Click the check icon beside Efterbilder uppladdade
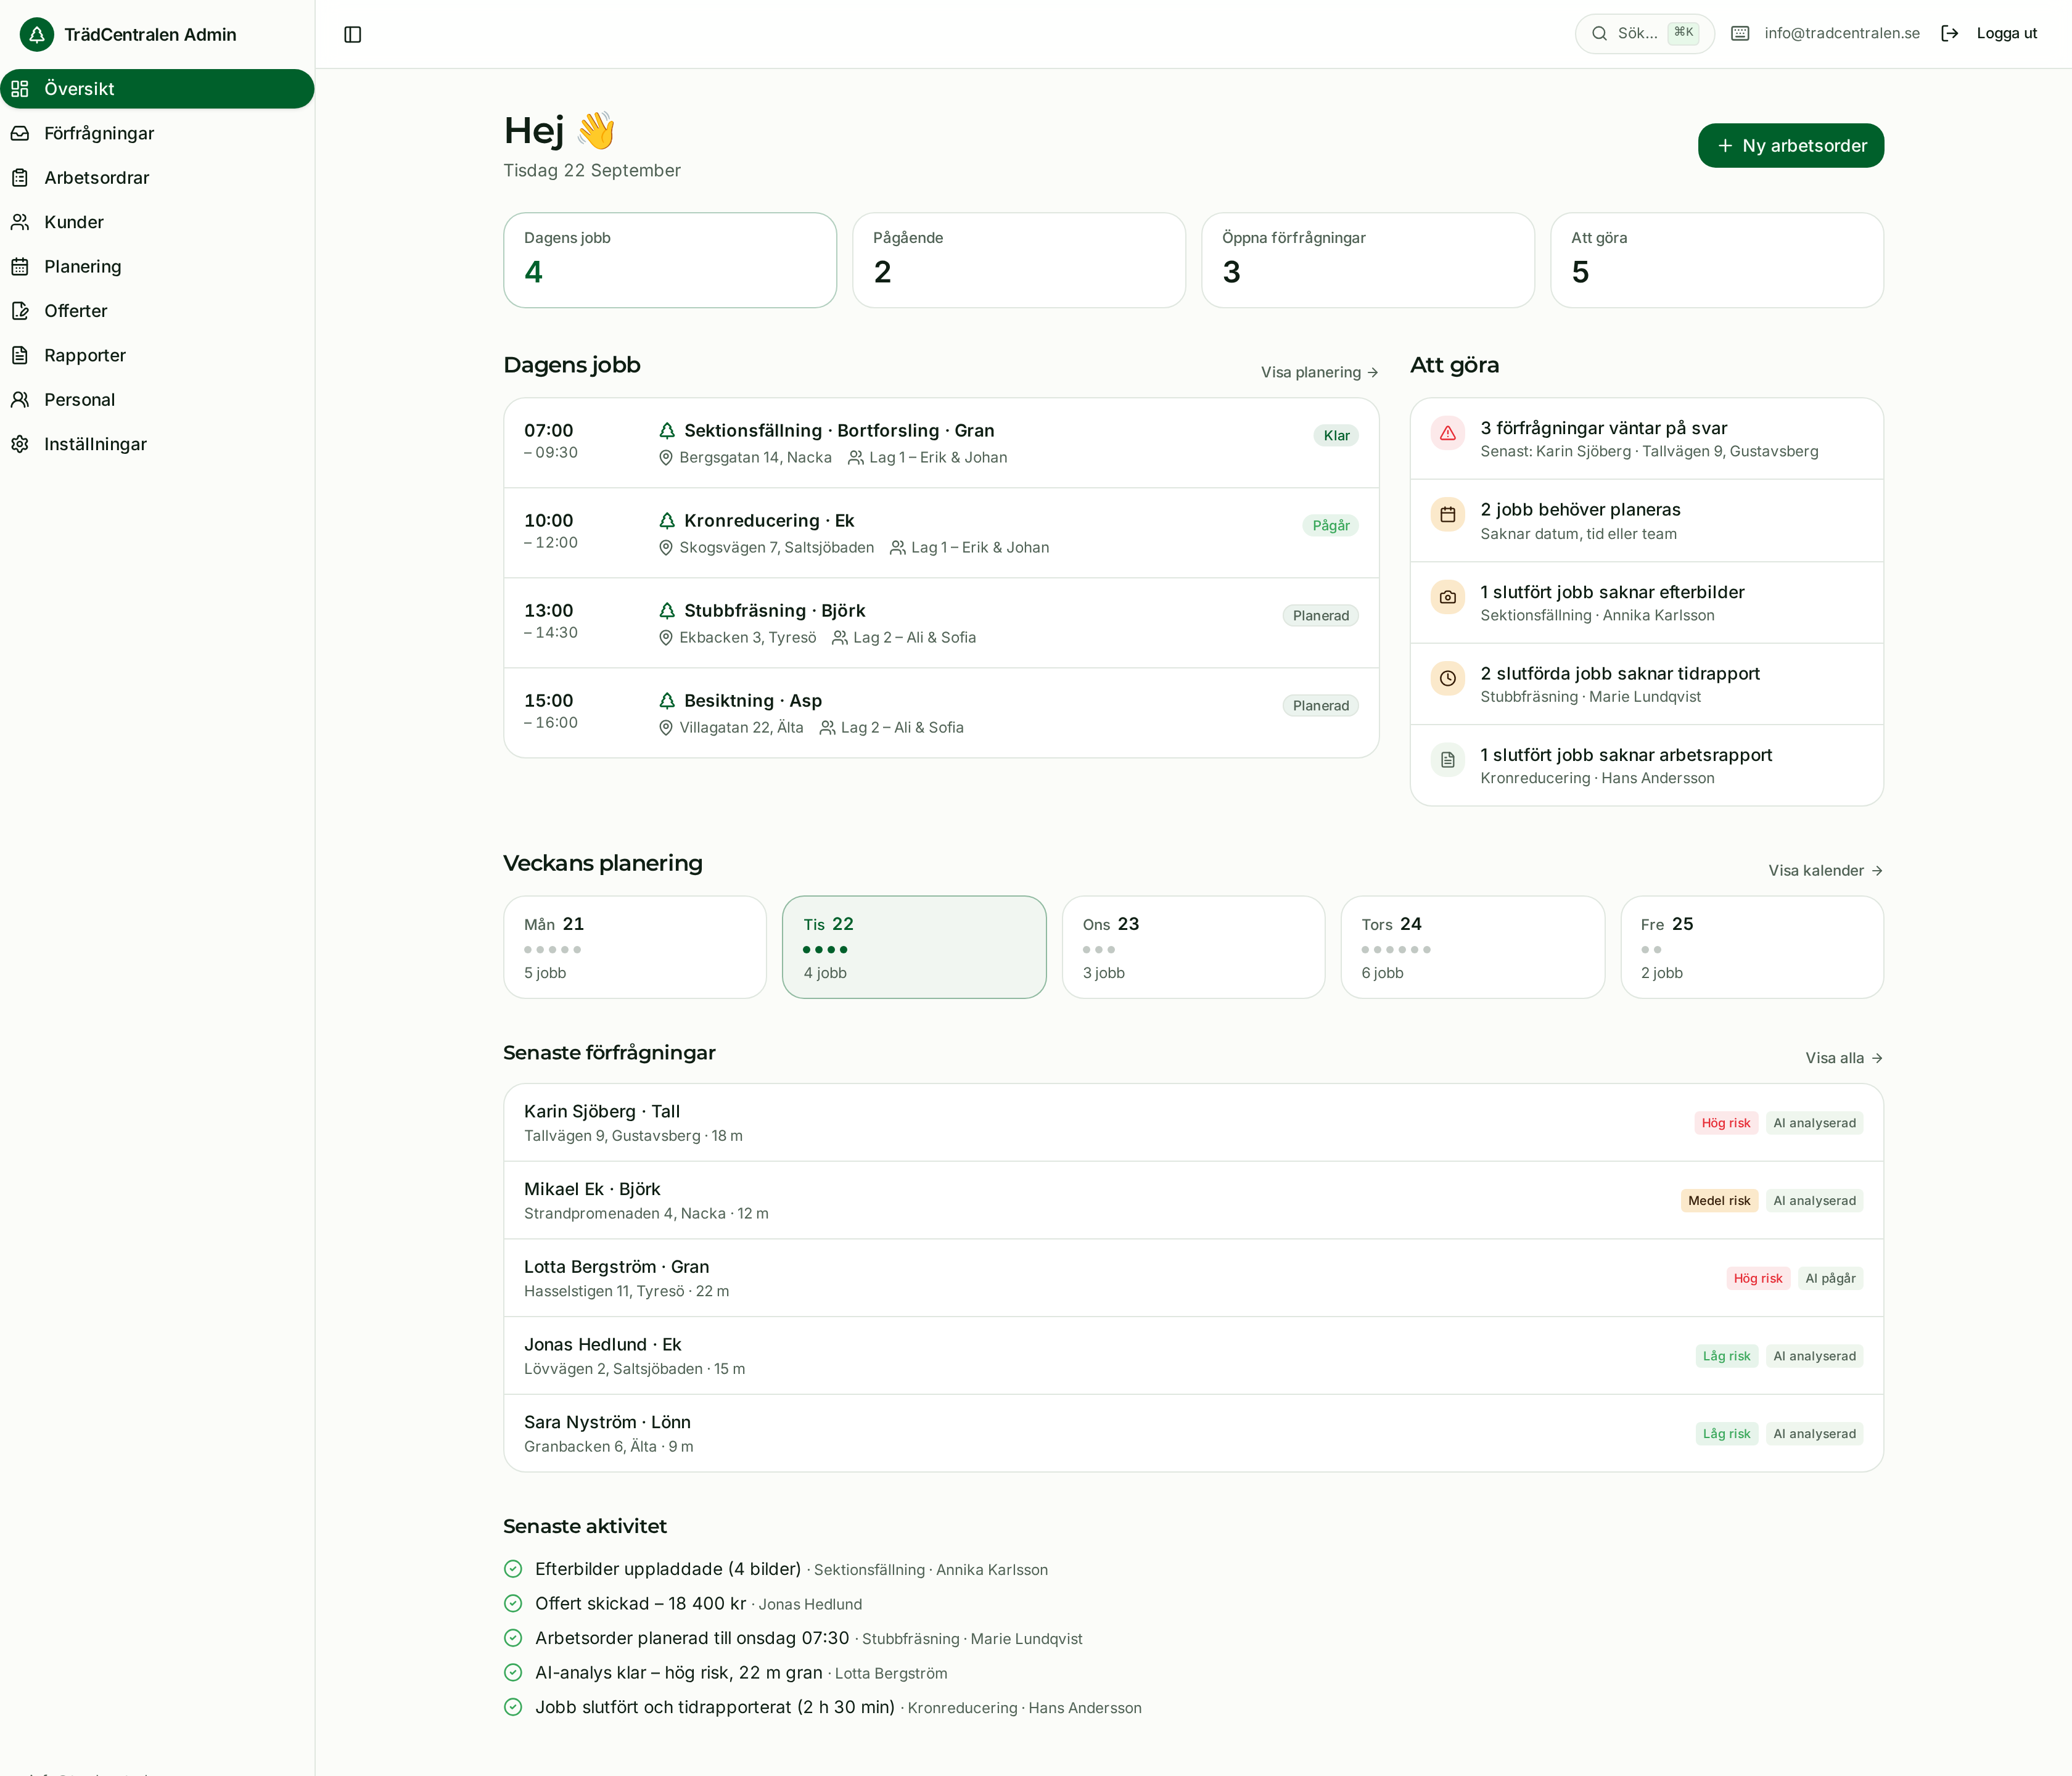Image resolution: width=2072 pixels, height=1776 pixels. pos(513,1569)
